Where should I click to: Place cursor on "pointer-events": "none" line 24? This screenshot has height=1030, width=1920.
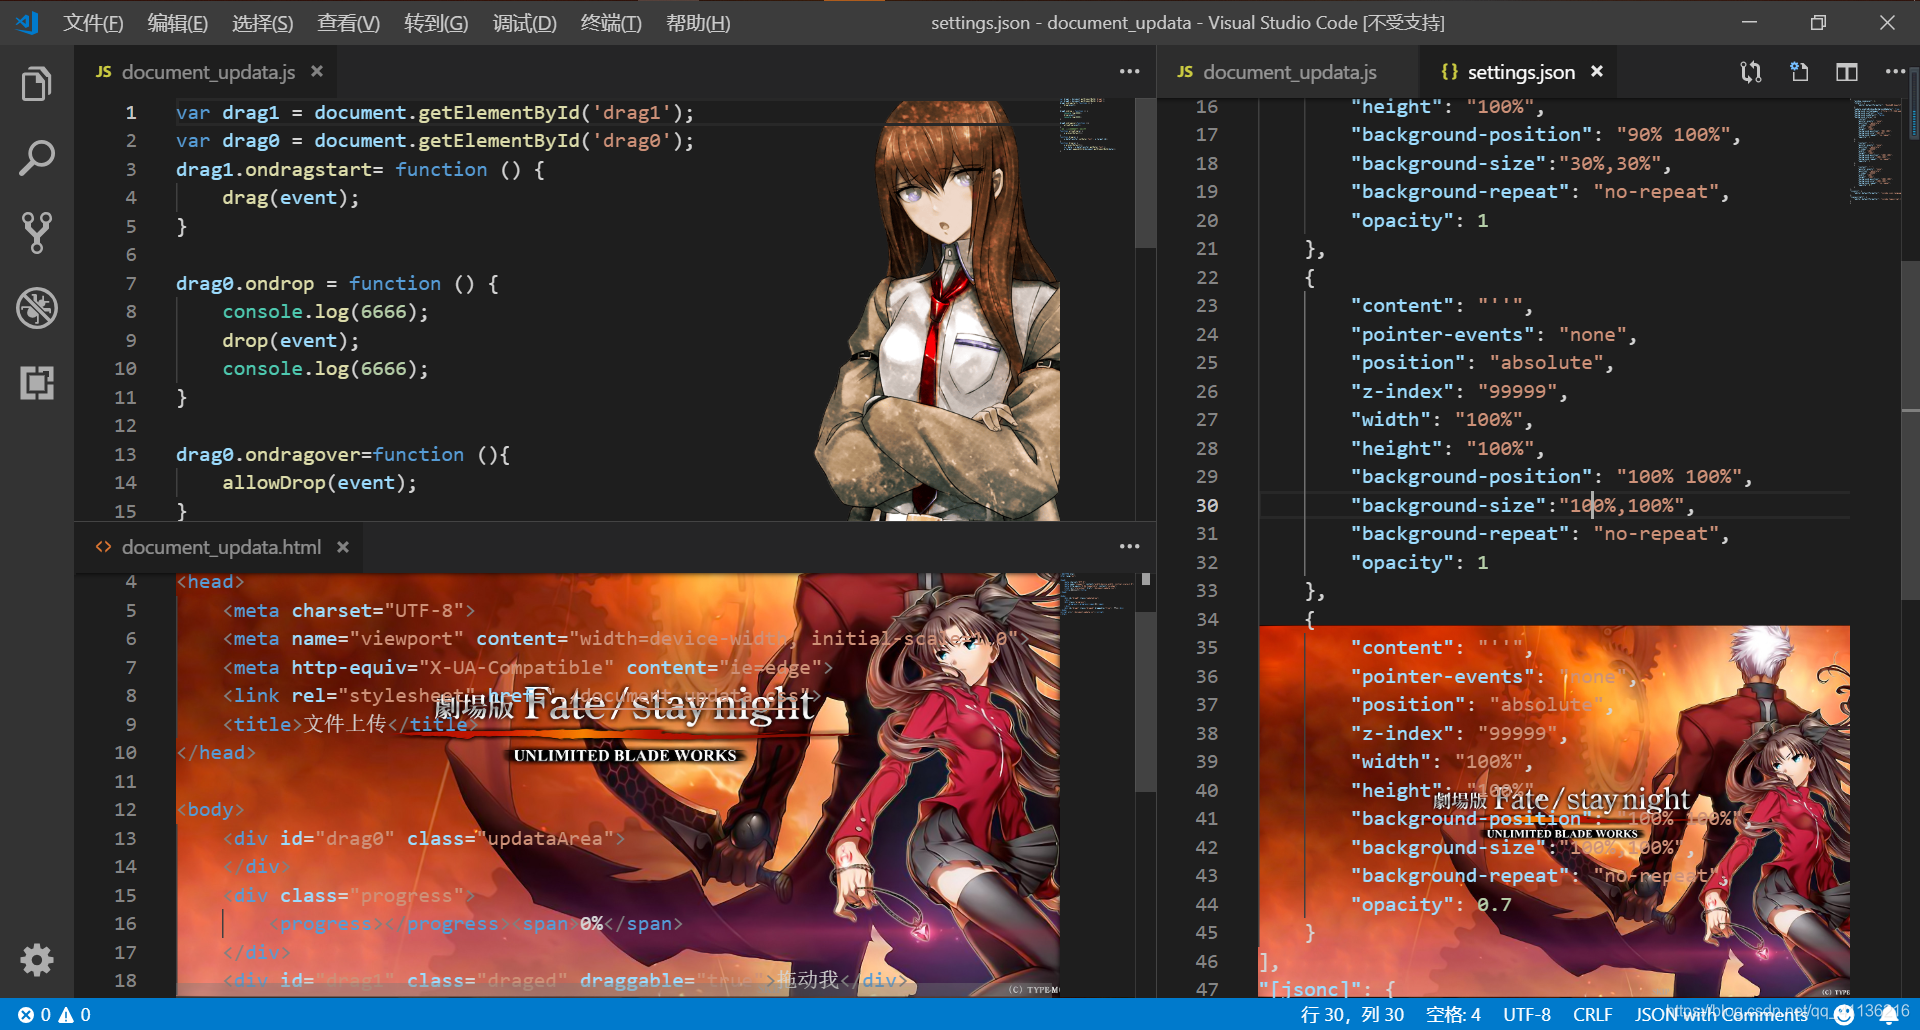(x=1493, y=334)
